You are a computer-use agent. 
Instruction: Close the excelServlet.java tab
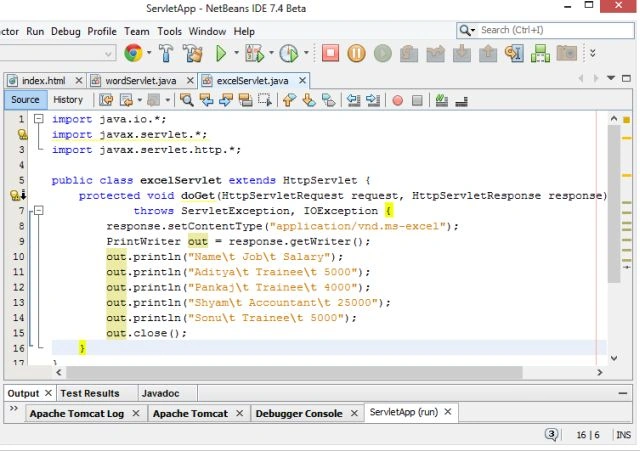[302, 80]
